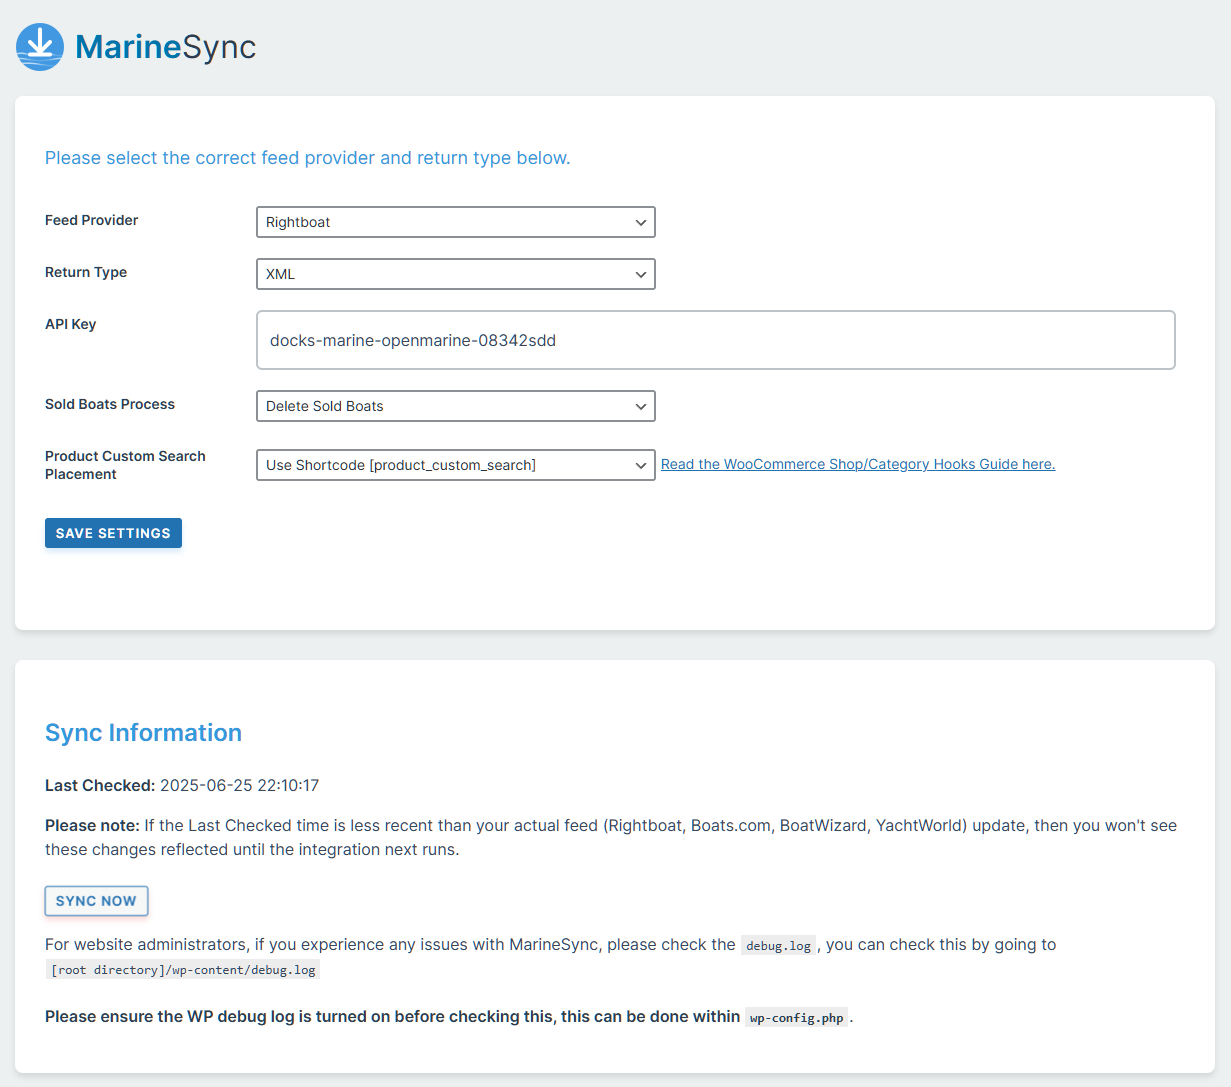Click the Feed Provider label
The height and width of the screenshot is (1087, 1231).
[92, 220]
